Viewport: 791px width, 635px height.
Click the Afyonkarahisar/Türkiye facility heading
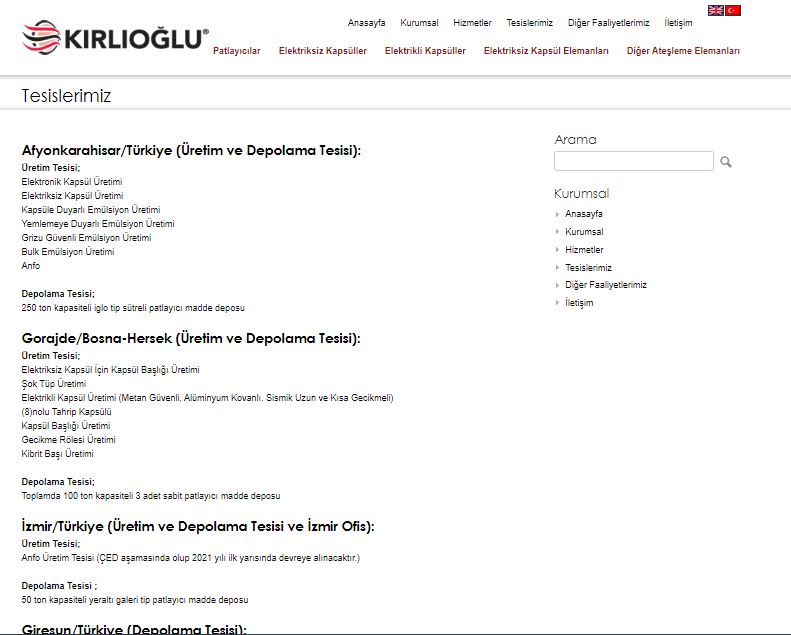191,150
